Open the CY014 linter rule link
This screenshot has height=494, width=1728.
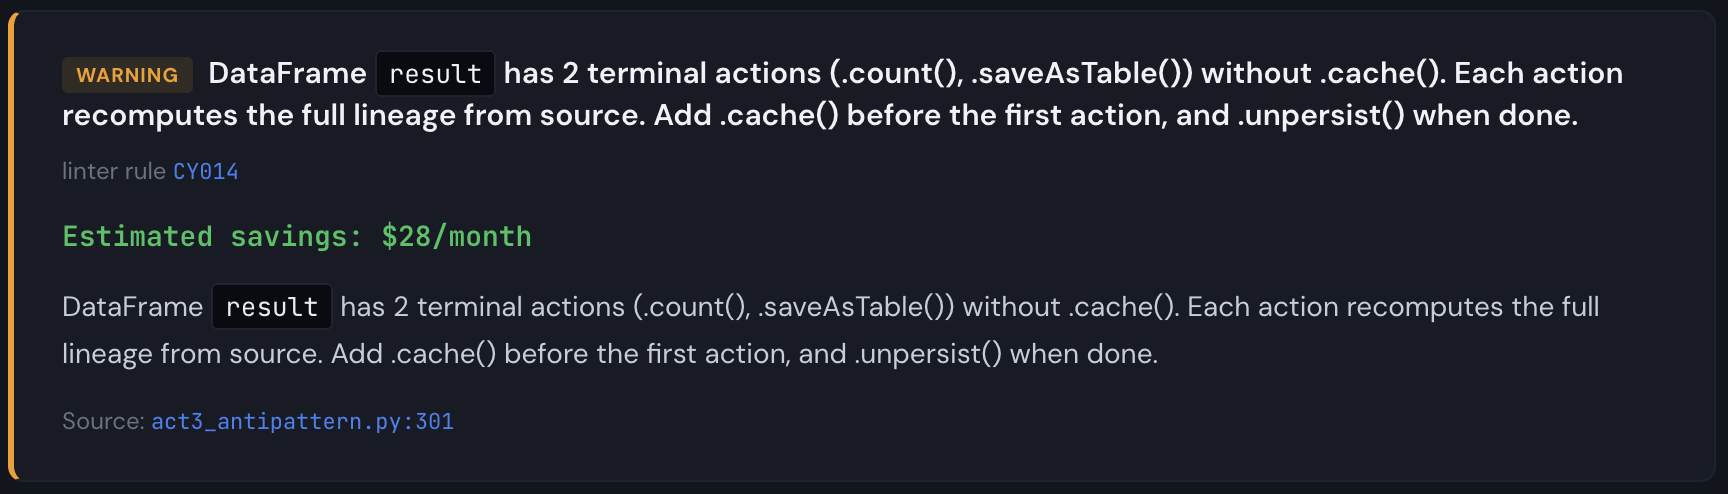pyautogui.click(x=206, y=172)
